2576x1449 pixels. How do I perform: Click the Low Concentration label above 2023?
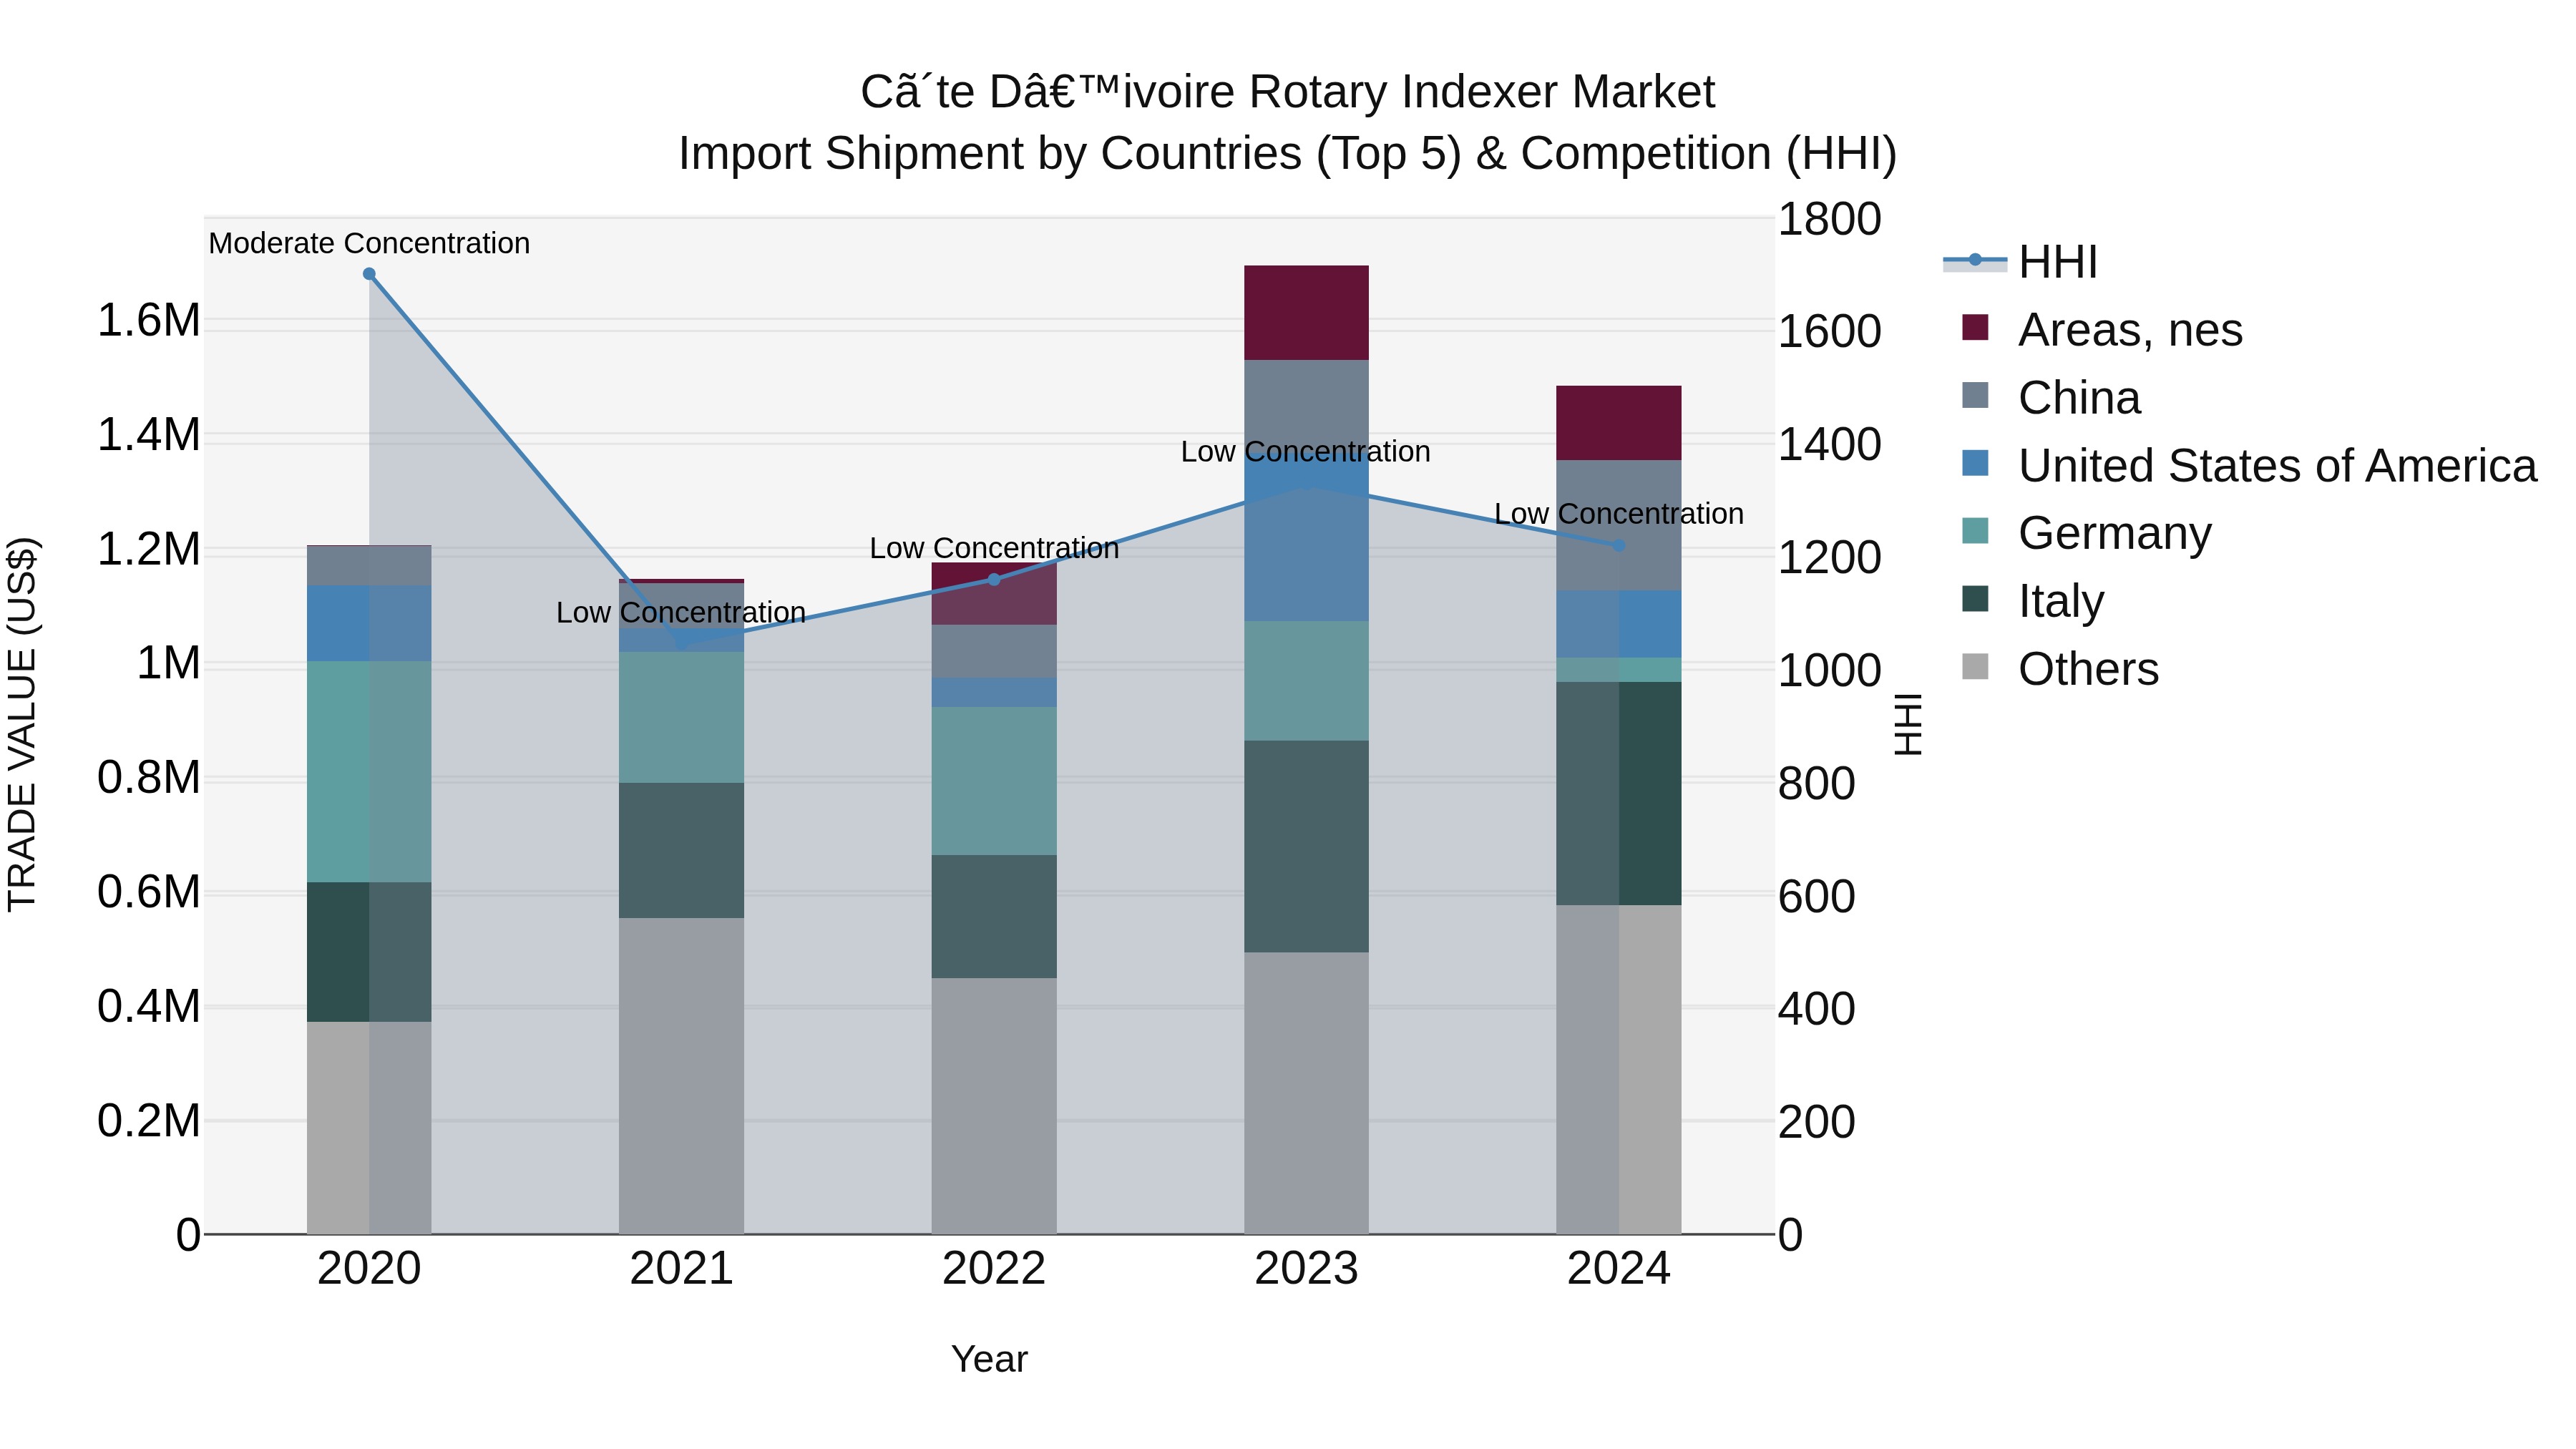coord(1306,451)
